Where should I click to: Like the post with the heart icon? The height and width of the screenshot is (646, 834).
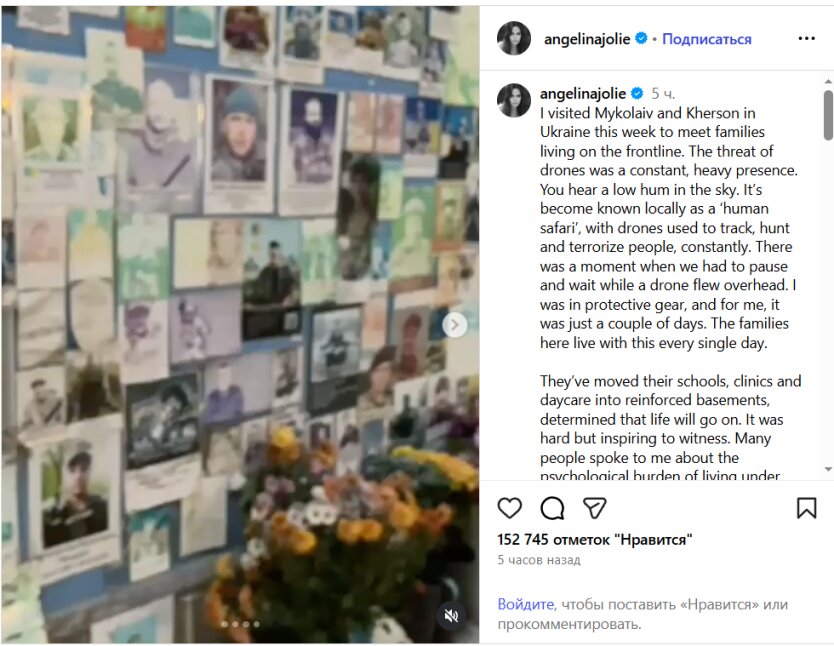click(510, 508)
